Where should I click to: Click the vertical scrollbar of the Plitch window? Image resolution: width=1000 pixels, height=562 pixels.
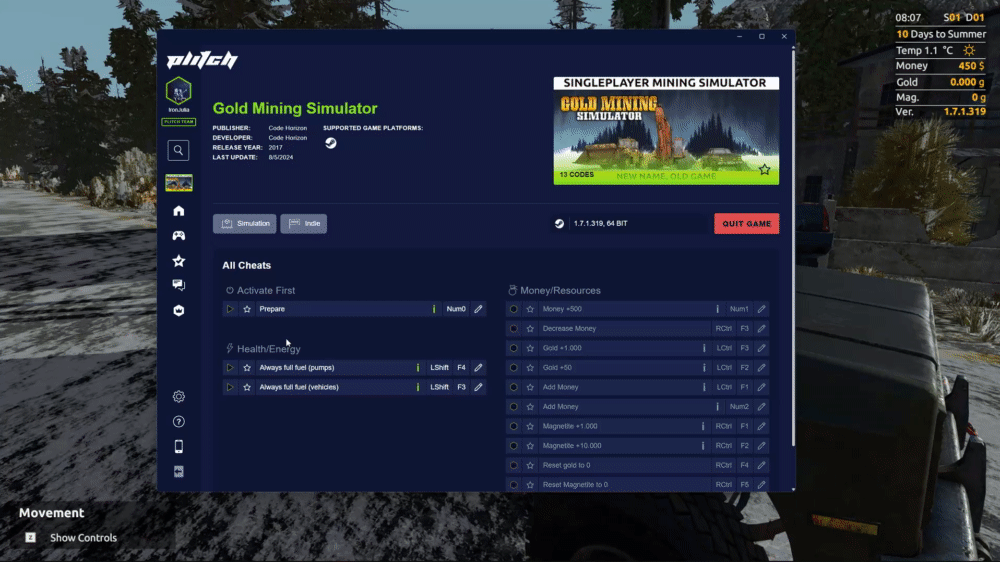click(793, 249)
